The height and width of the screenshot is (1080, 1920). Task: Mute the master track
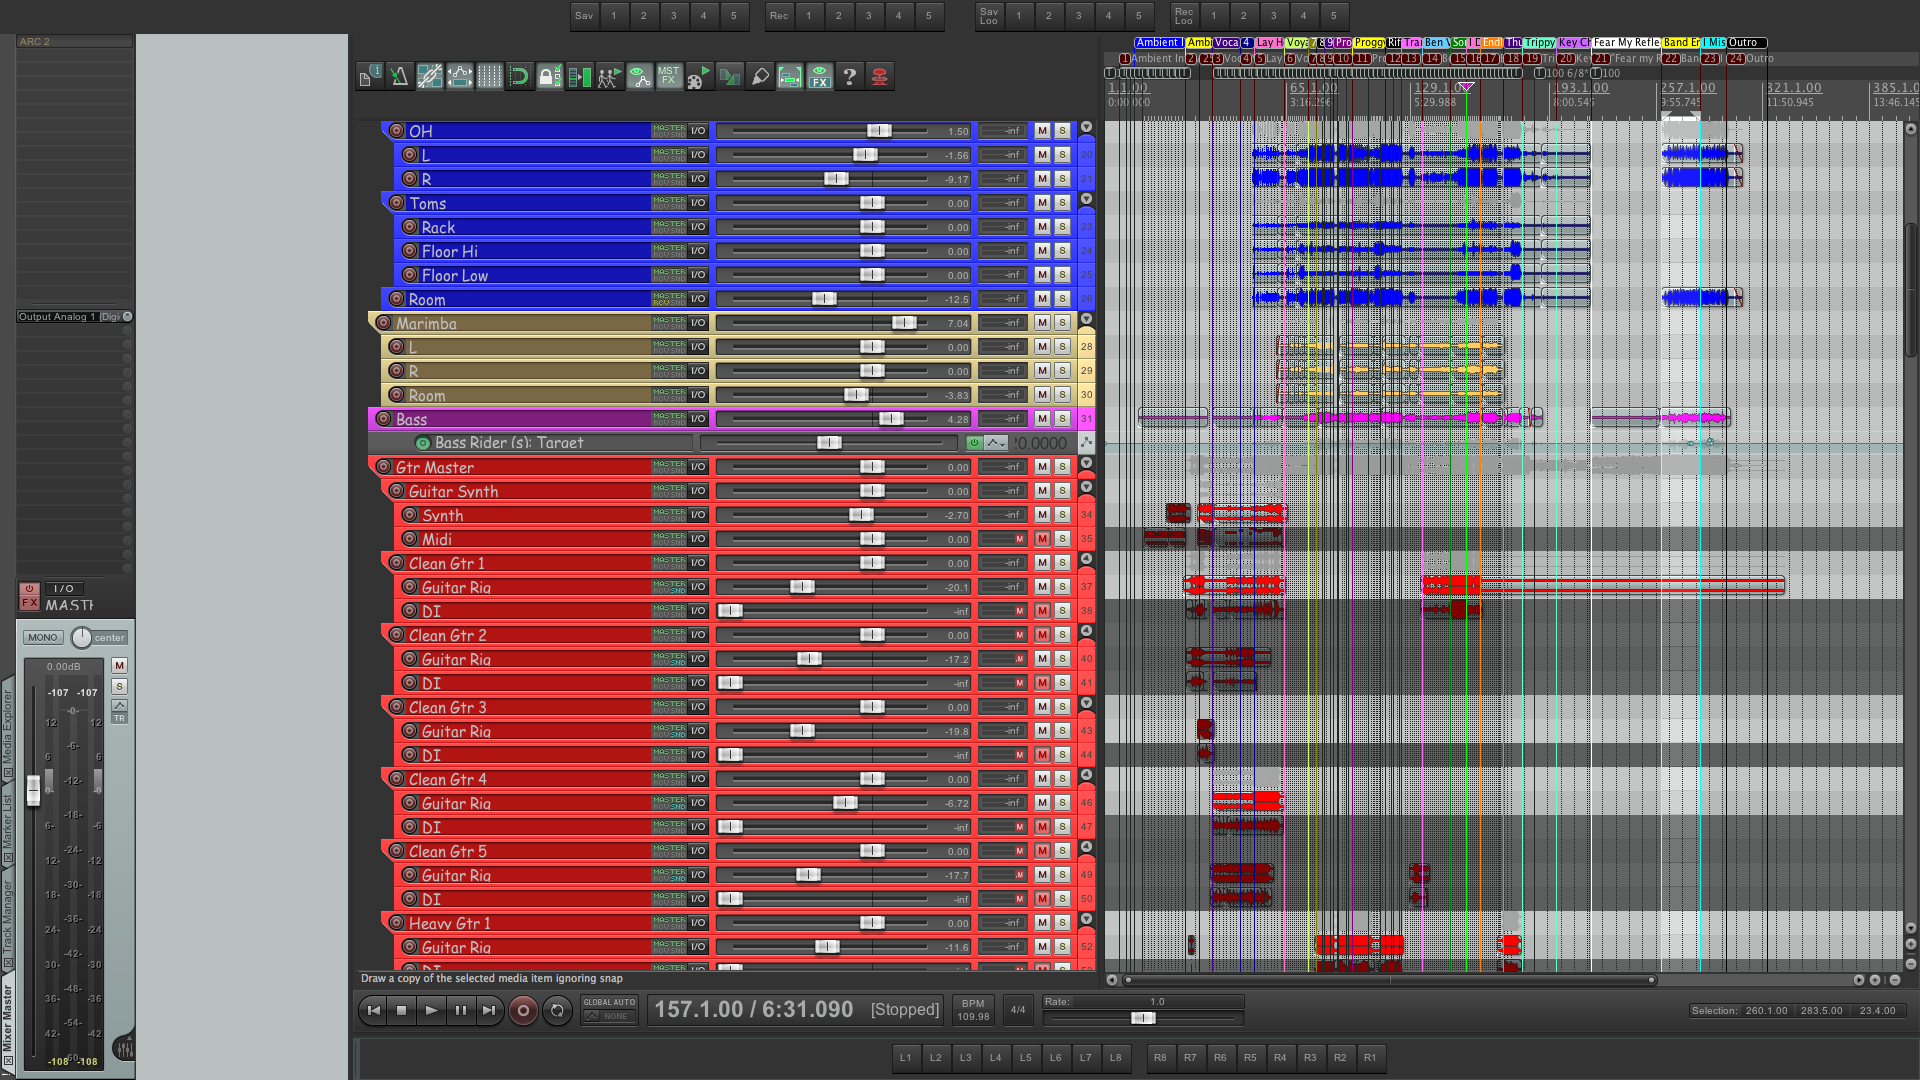[119, 666]
